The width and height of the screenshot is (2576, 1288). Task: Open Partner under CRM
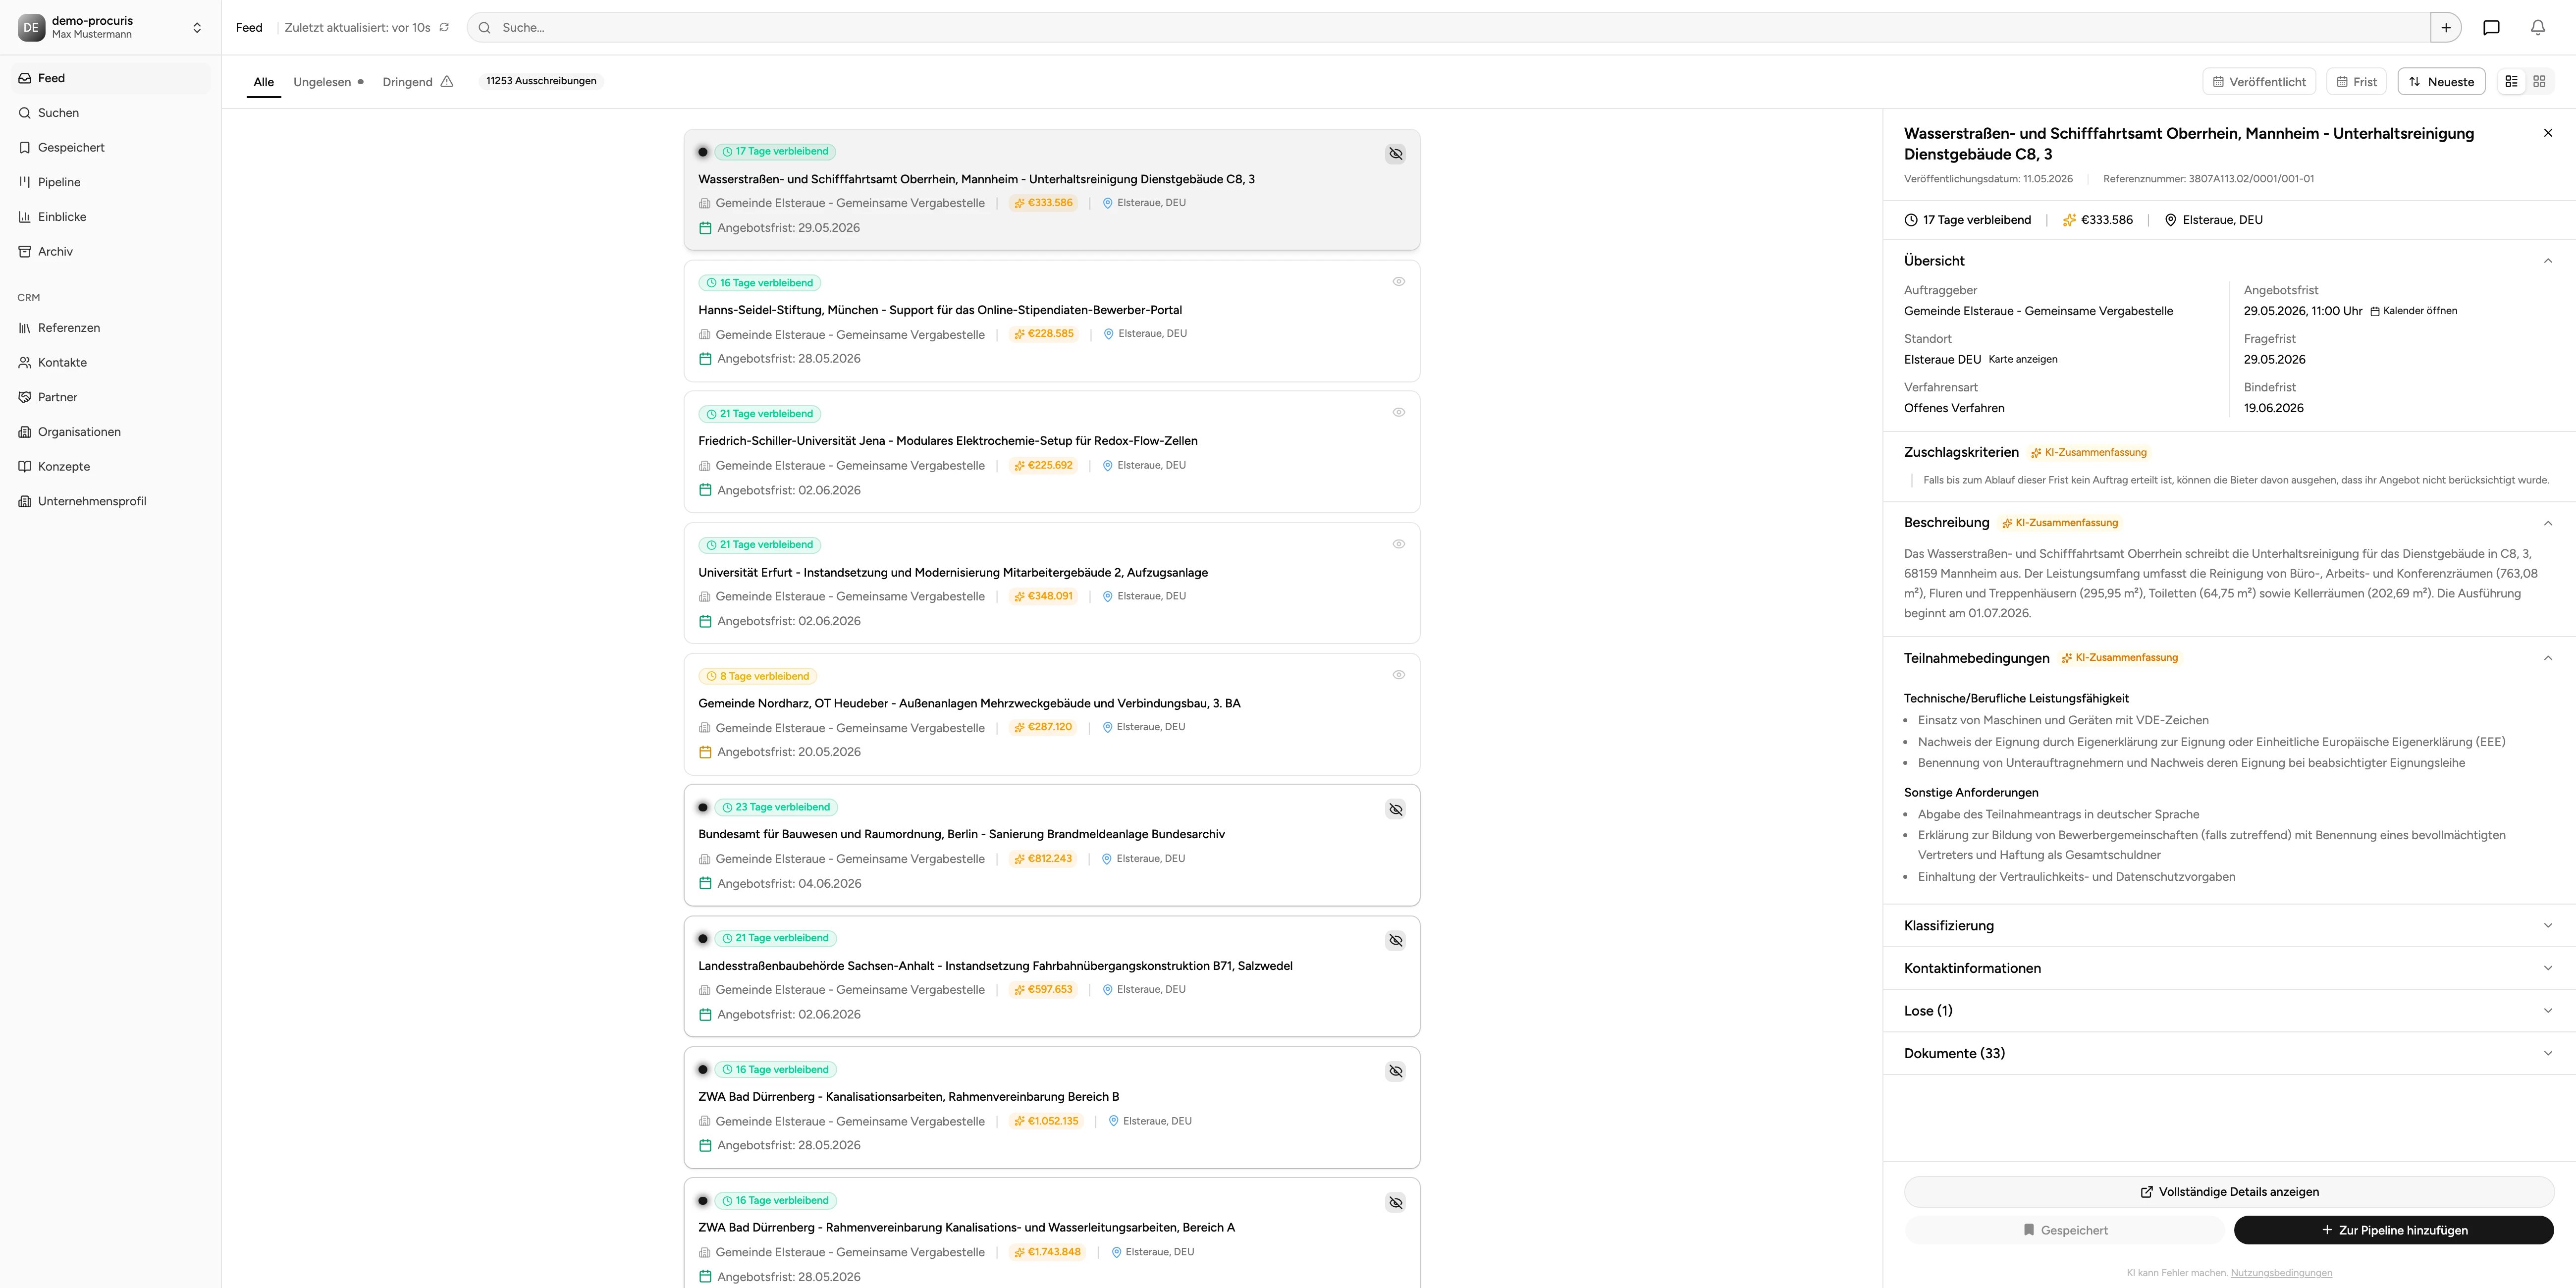point(110,397)
